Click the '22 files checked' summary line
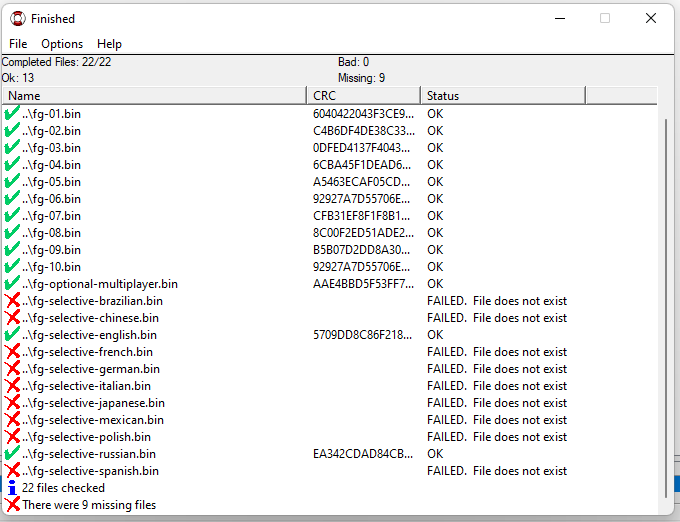680x522 pixels. (x=63, y=488)
